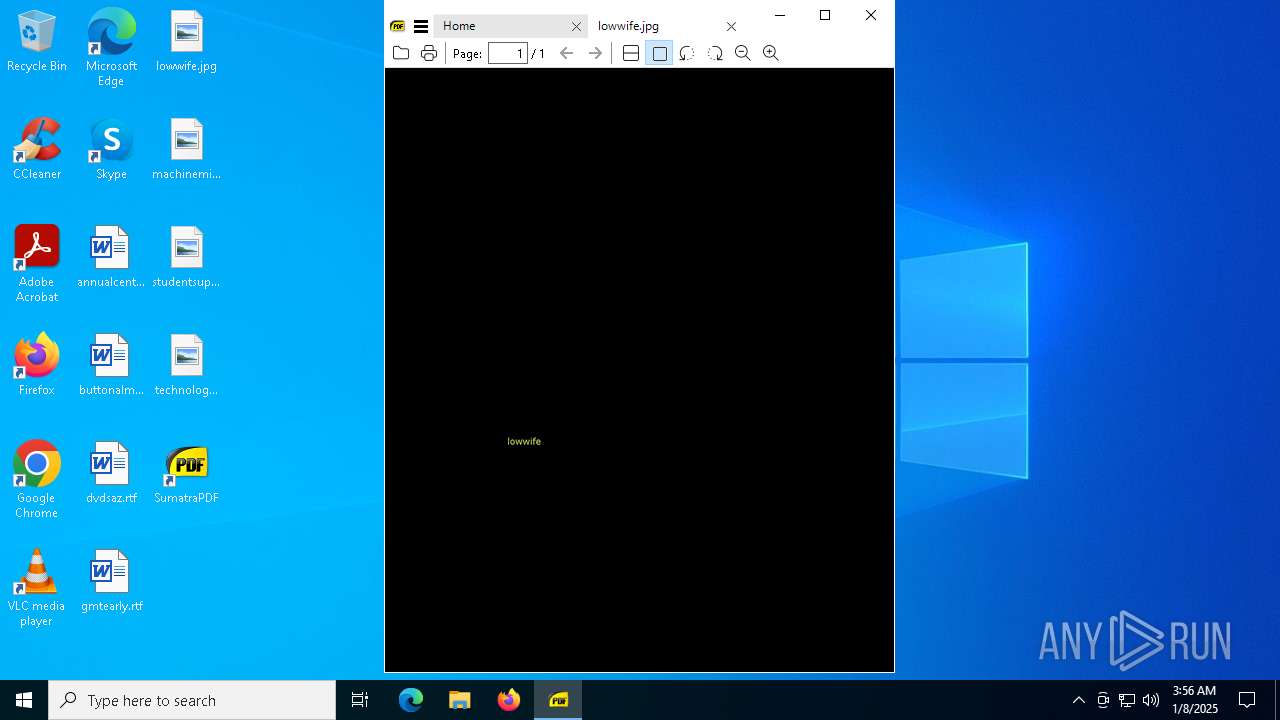Select Microsoft Edge desktop shortcut
The width and height of the screenshot is (1280, 720).
pos(111,48)
